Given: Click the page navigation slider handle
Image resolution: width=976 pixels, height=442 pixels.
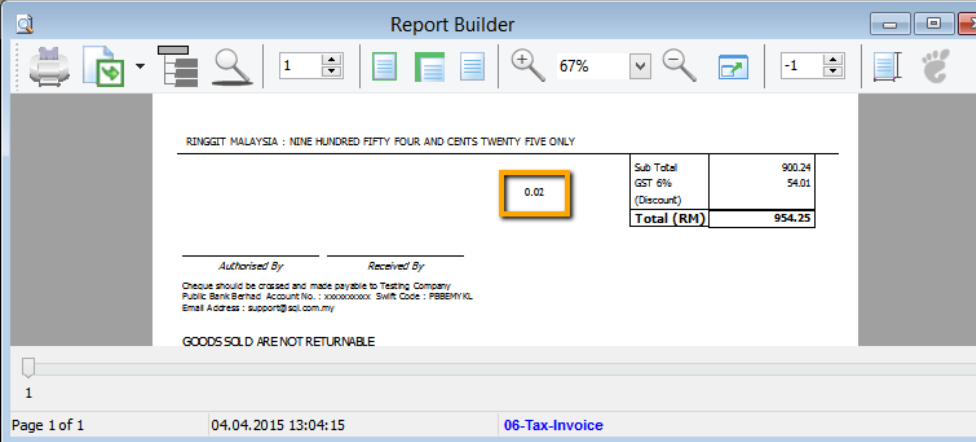Looking at the screenshot, I should pyautogui.click(x=28, y=368).
